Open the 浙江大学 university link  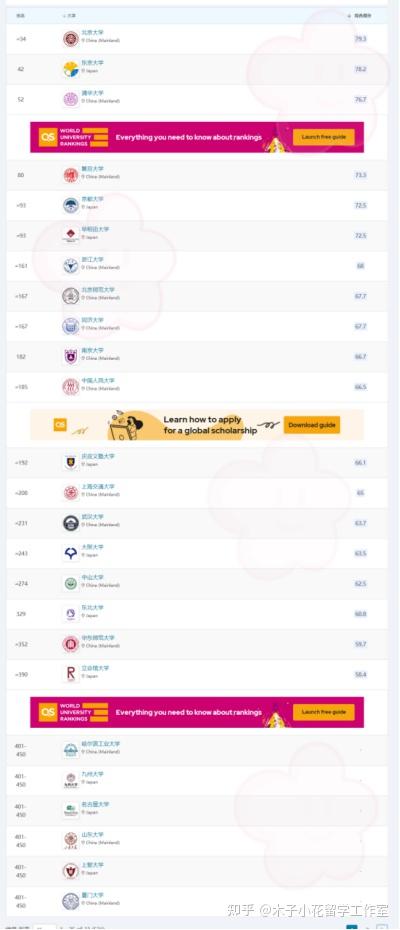tap(92, 260)
